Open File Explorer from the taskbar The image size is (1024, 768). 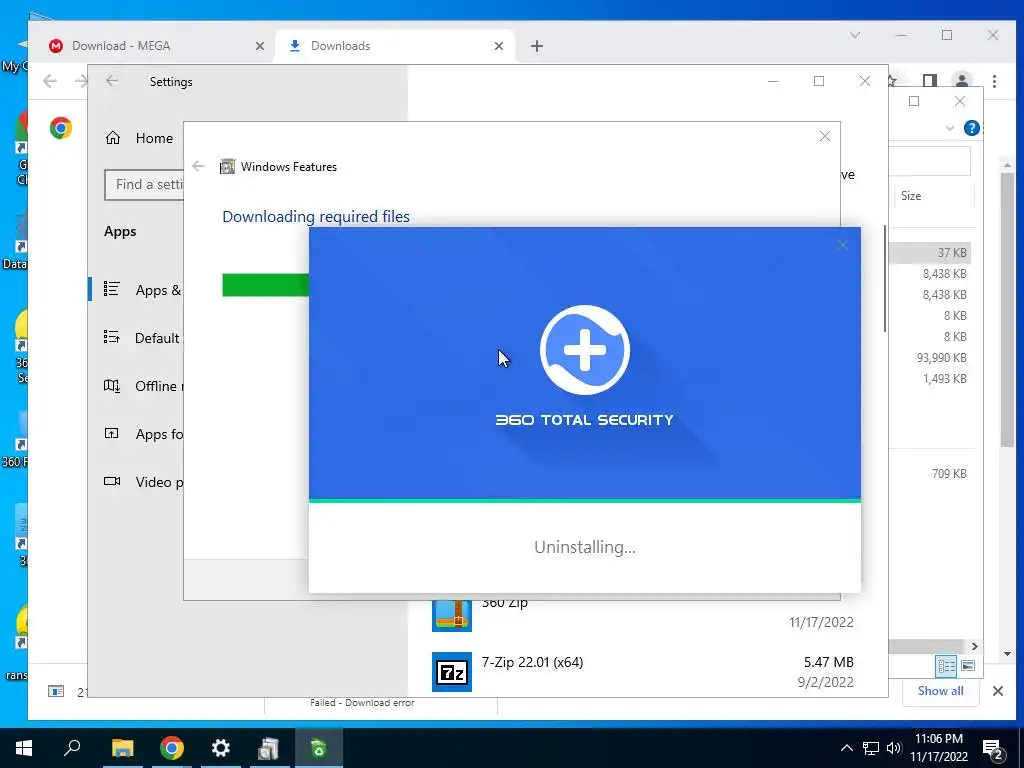click(x=122, y=748)
